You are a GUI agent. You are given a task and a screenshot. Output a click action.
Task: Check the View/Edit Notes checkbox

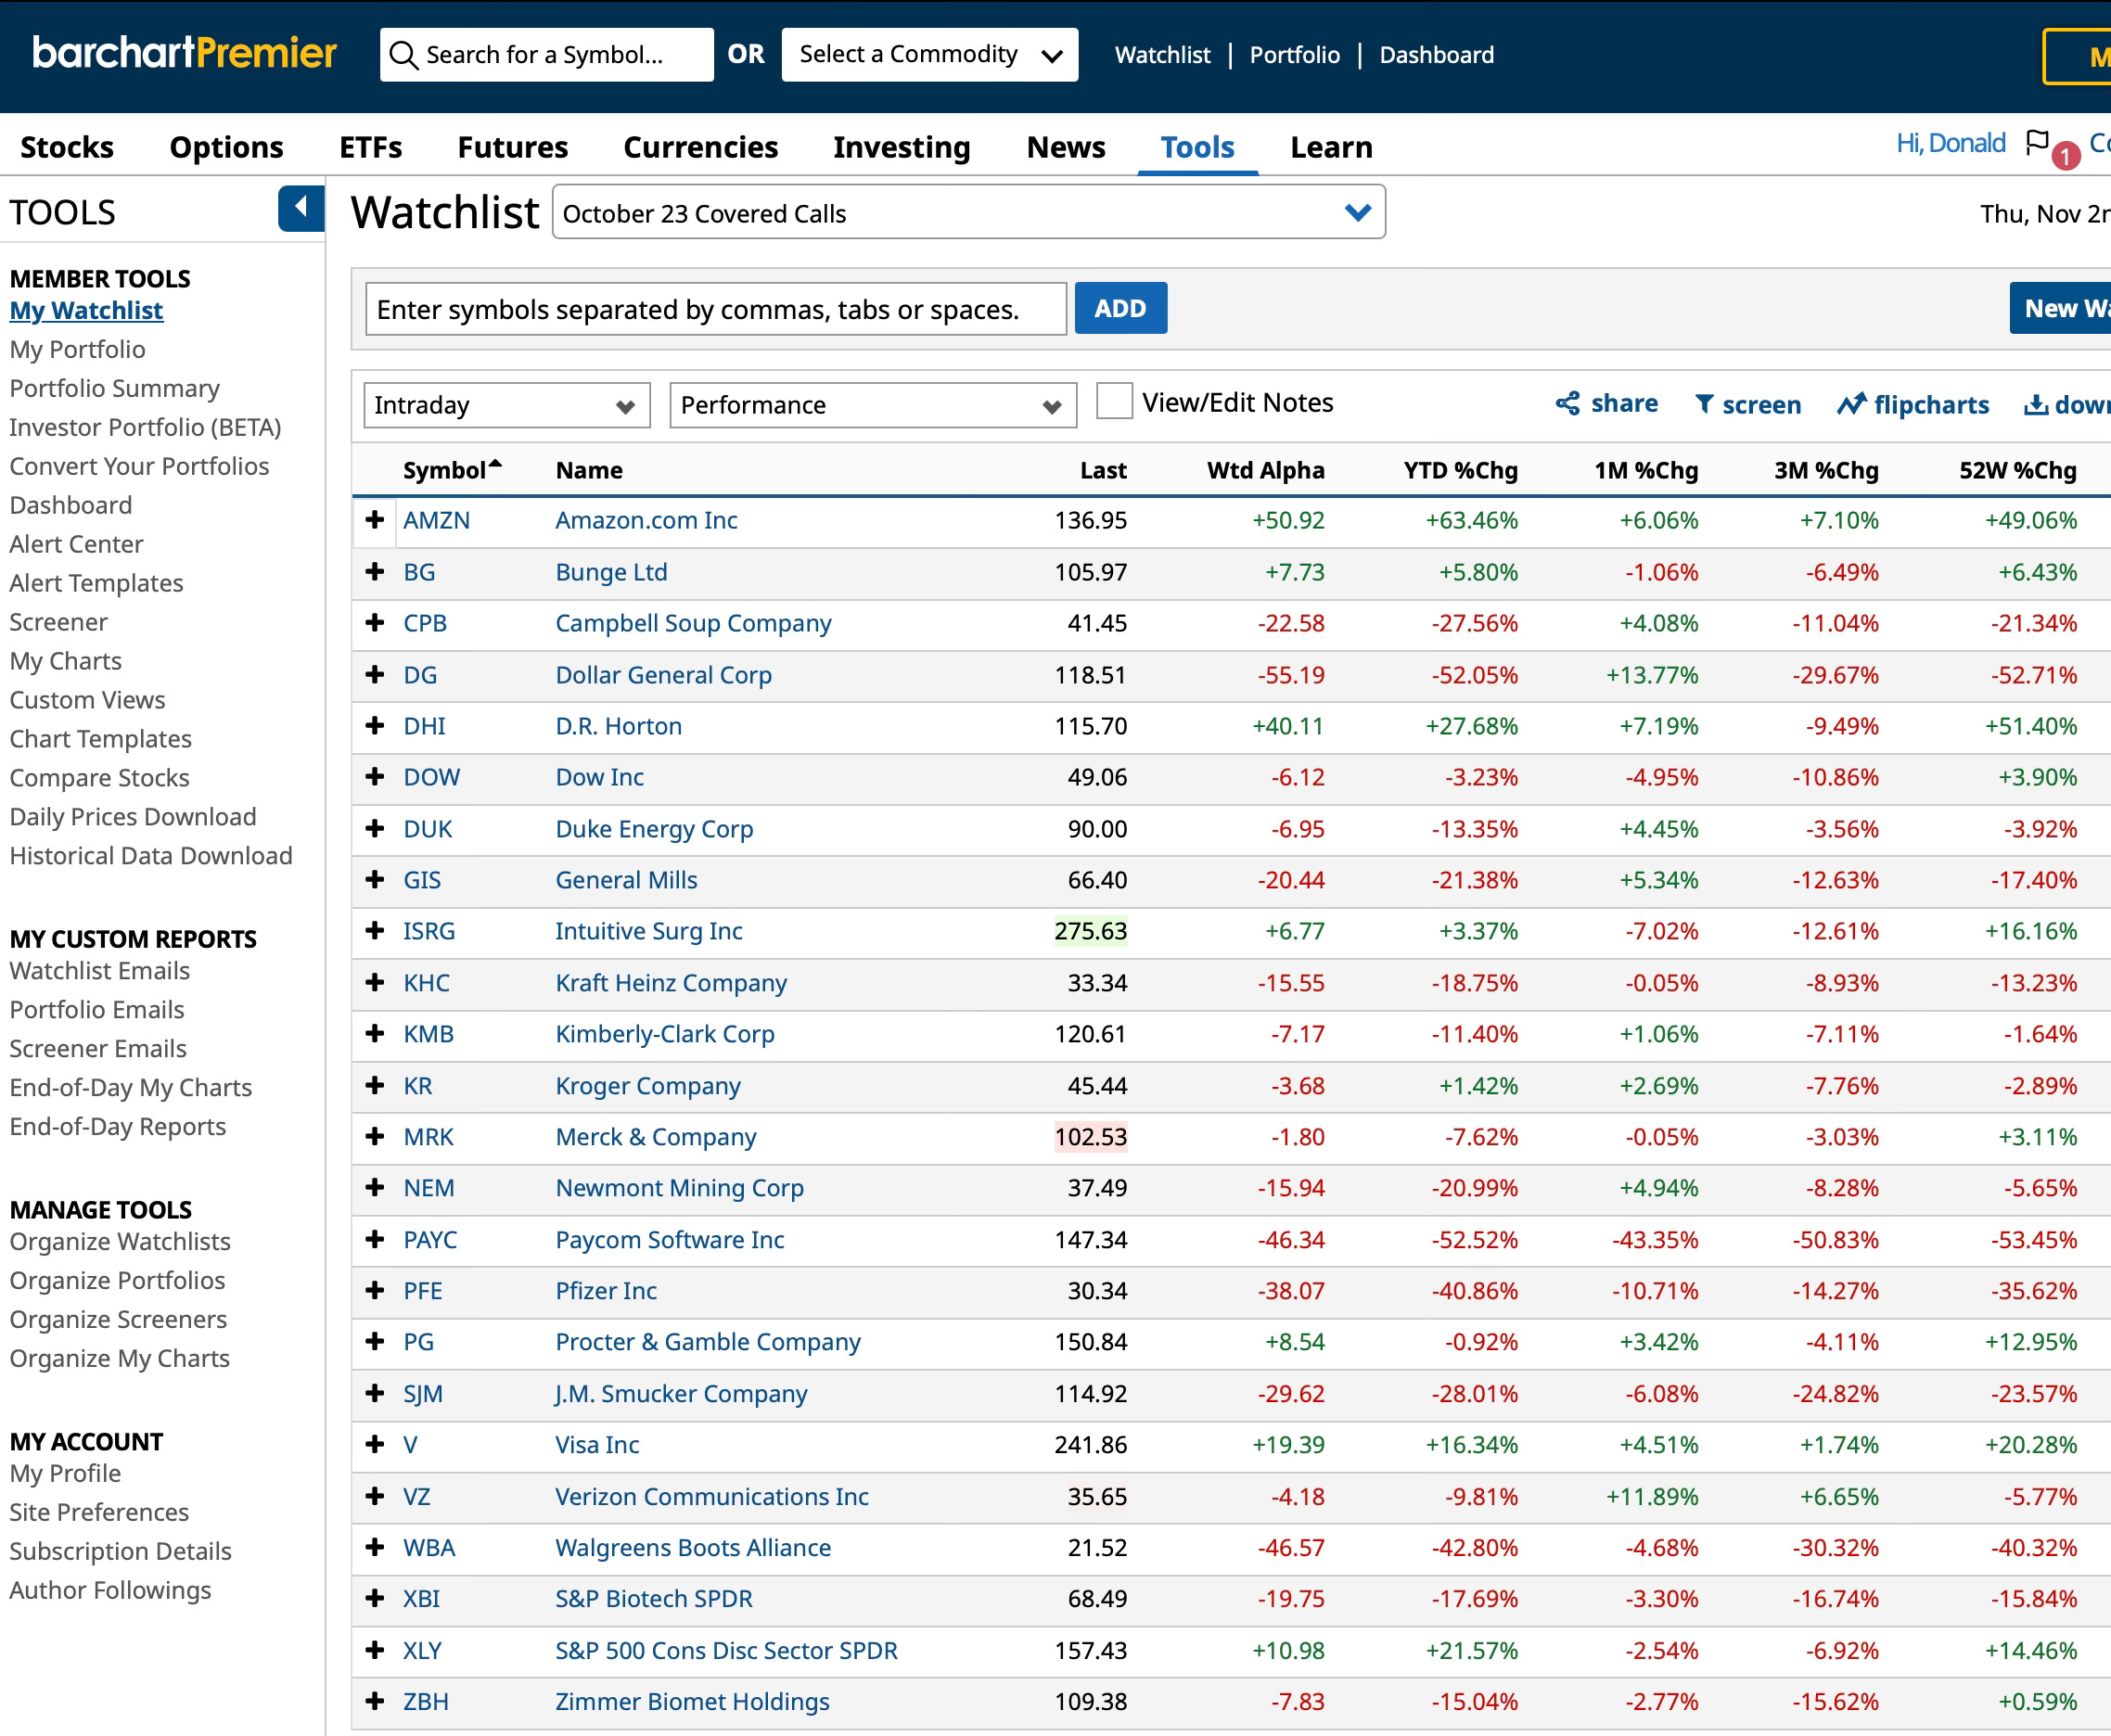[x=1114, y=401]
